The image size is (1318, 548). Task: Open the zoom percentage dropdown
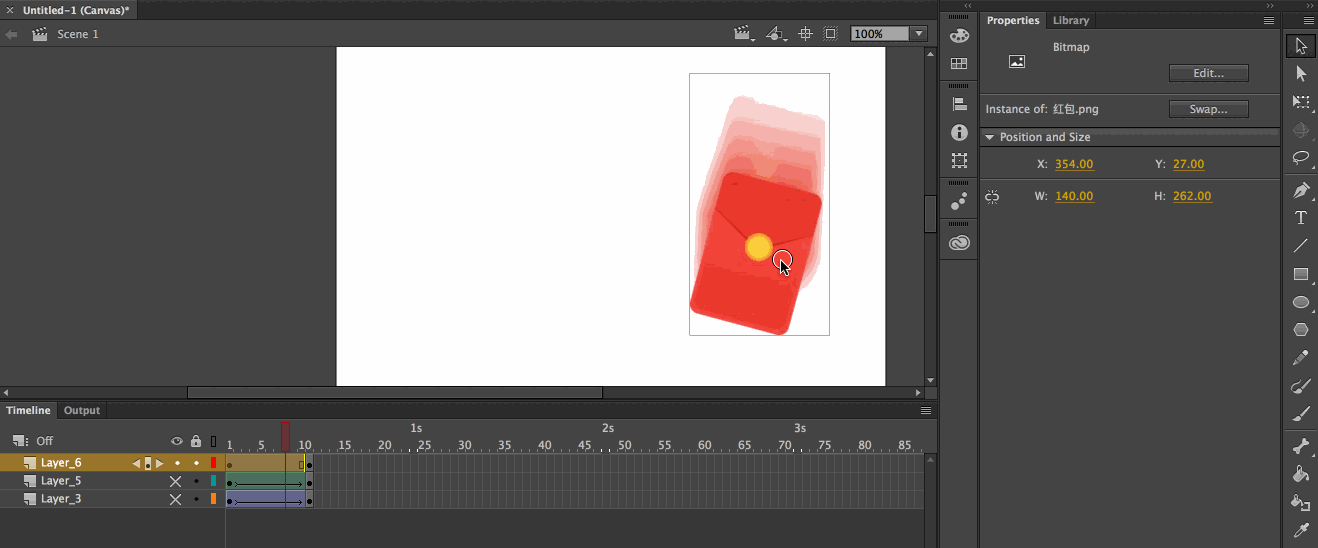(919, 34)
